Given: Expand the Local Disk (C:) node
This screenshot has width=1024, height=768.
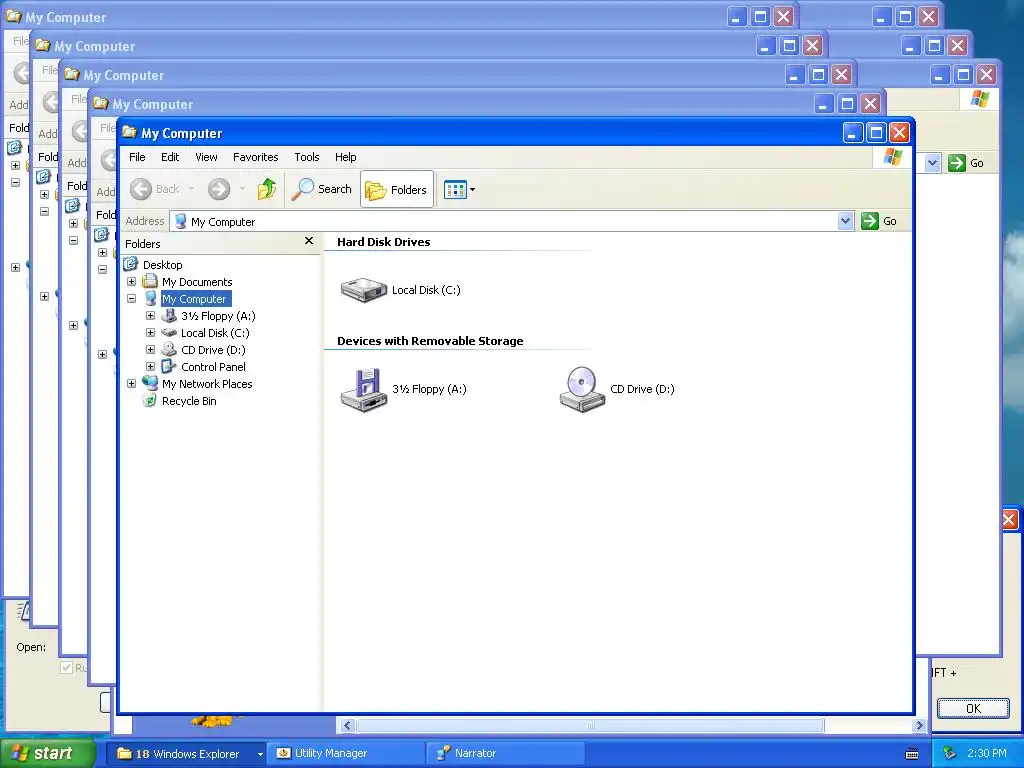Looking at the screenshot, I should (150, 332).
